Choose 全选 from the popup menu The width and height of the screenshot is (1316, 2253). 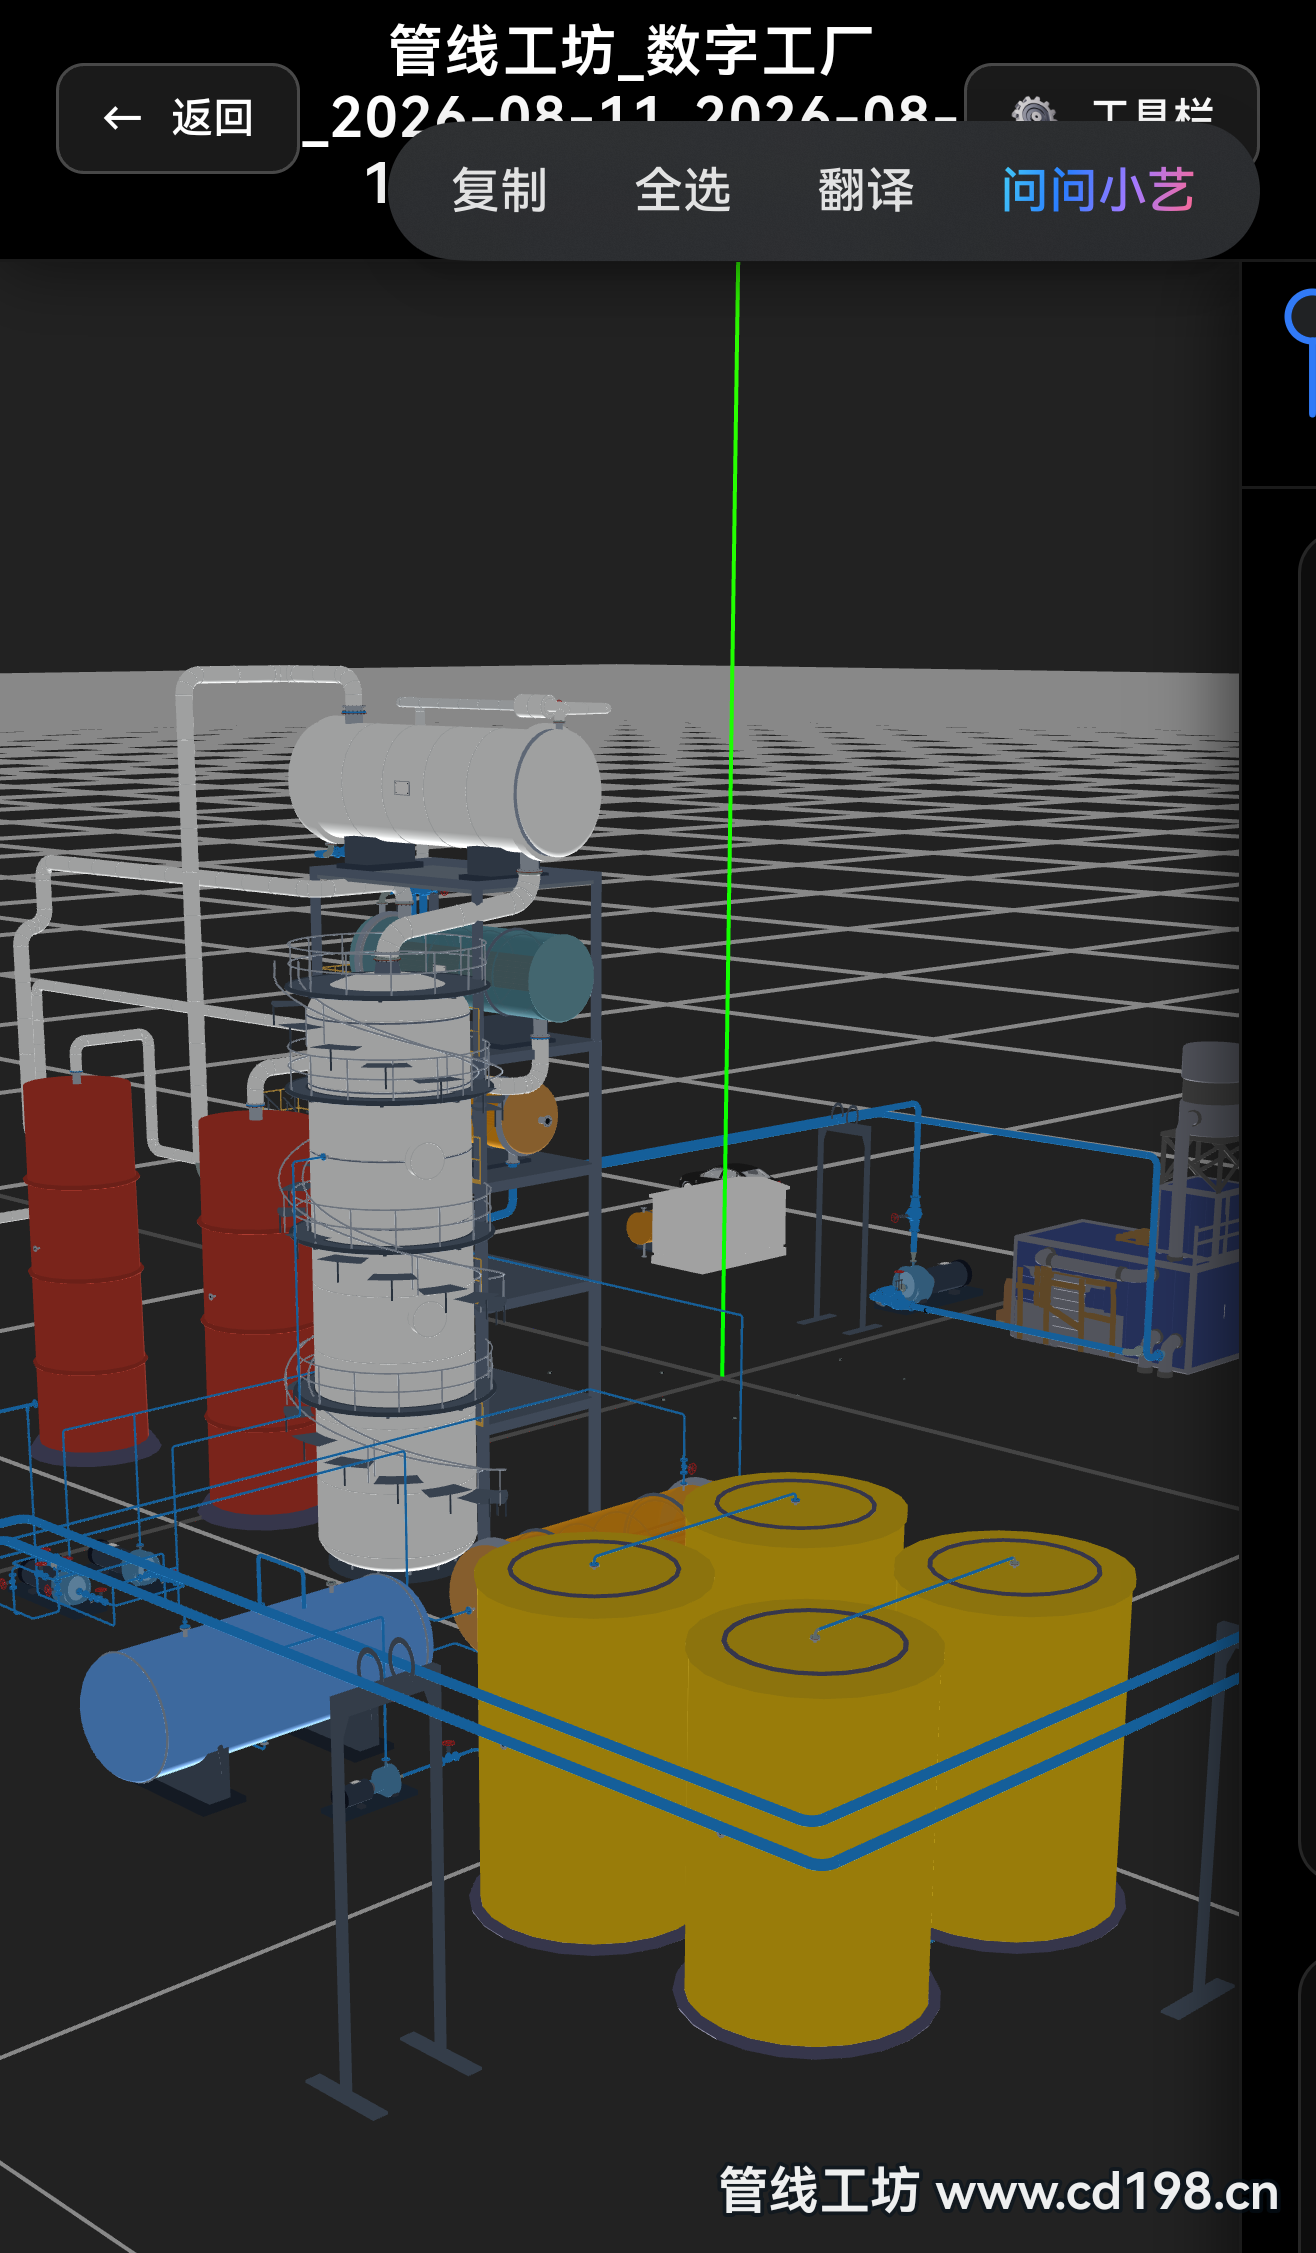682,190
